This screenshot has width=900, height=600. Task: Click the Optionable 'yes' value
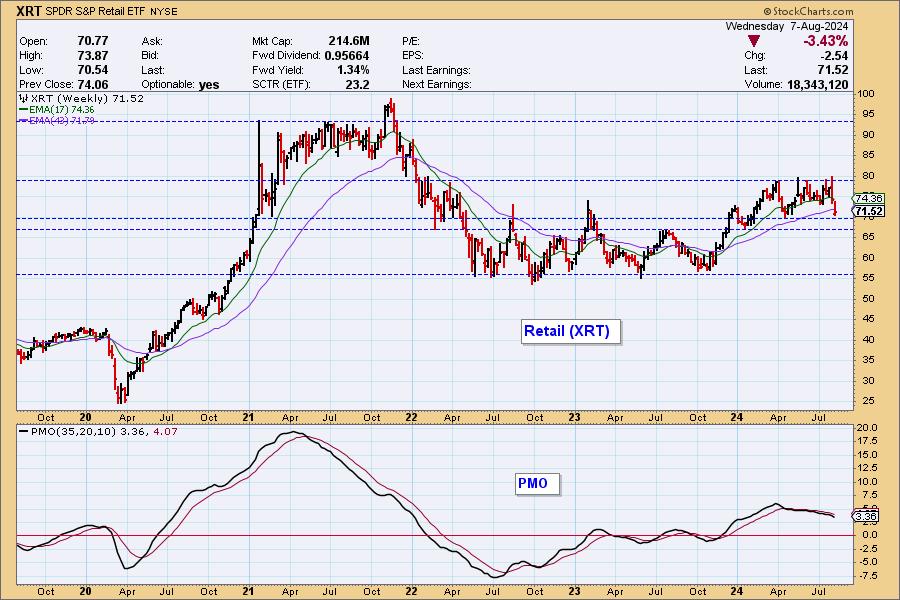209,85
